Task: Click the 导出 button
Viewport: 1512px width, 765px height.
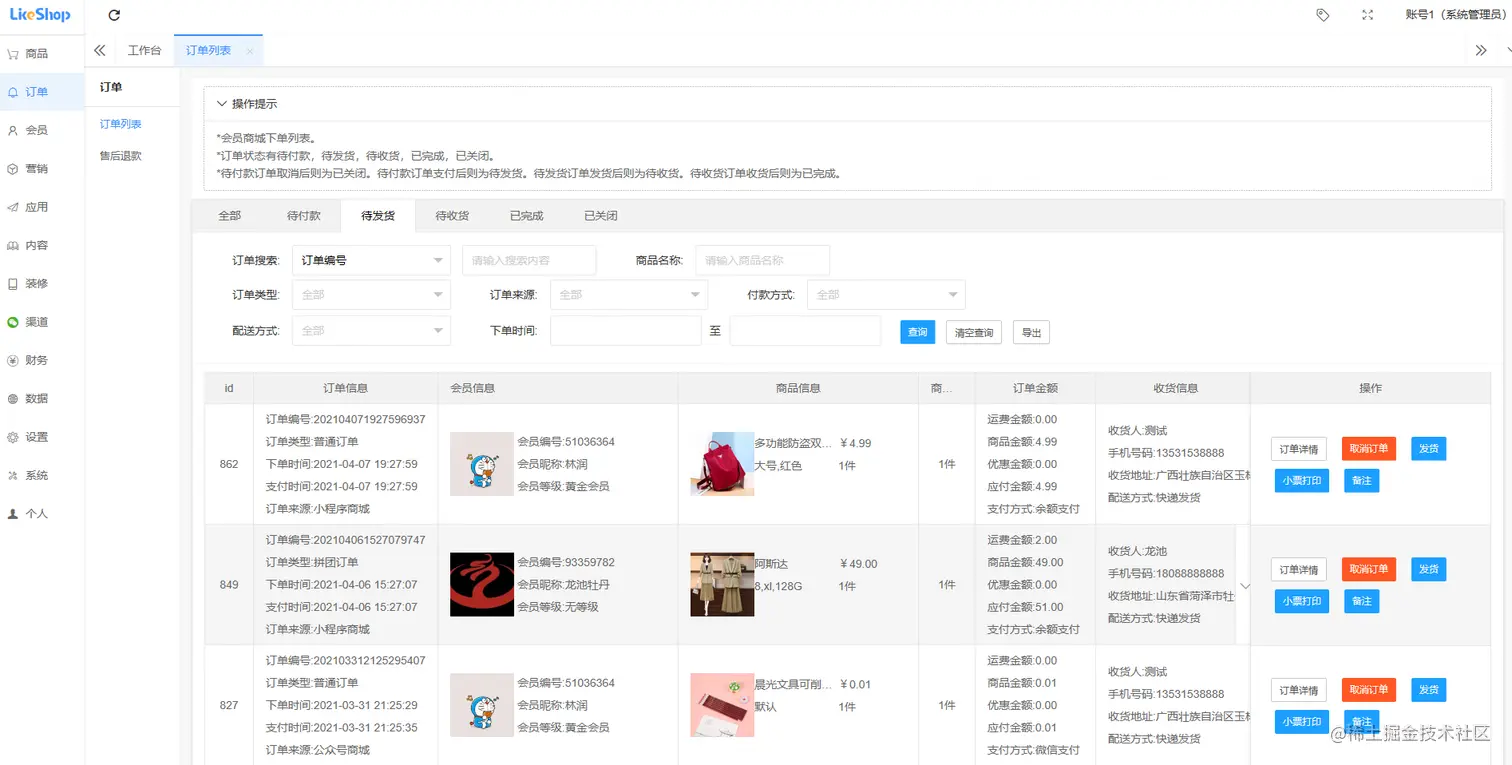Action: [1031, 332]
